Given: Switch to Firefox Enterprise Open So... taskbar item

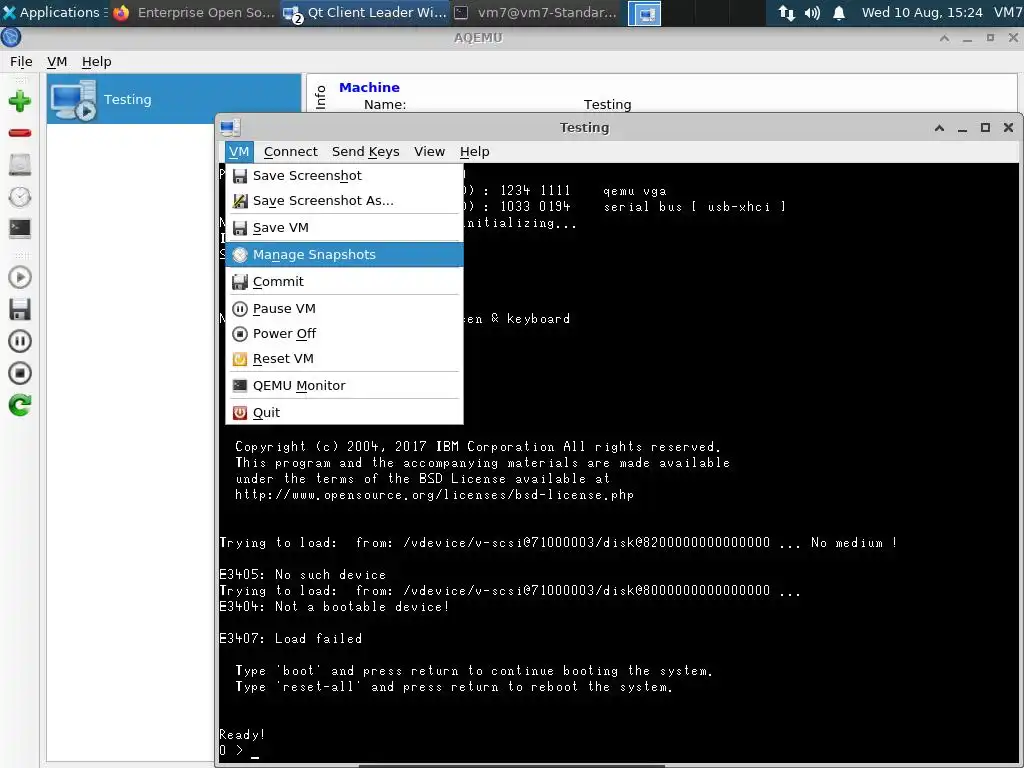Looking at the screenshot, I should coord(194,12).
